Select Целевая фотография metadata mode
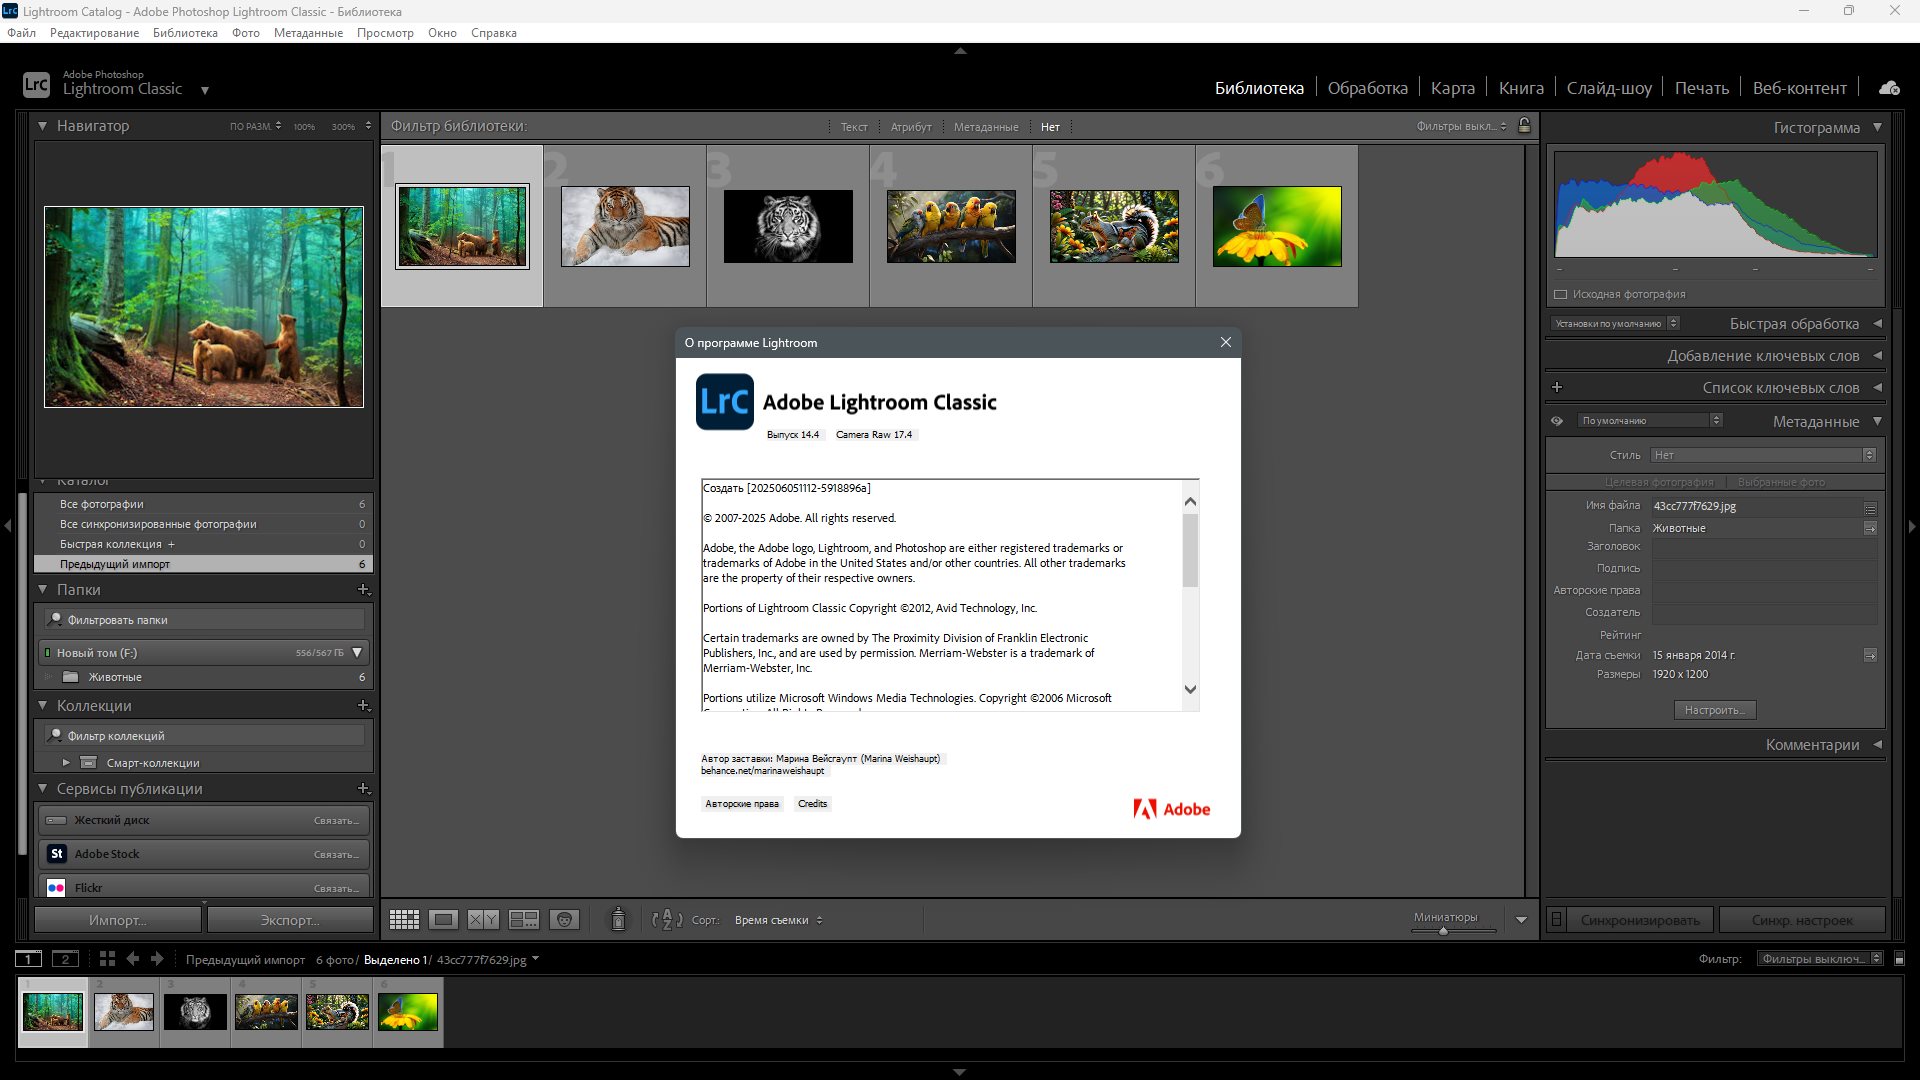Image resolution: width=1920 pixels, height=1080 pixels. (1659, 482)
